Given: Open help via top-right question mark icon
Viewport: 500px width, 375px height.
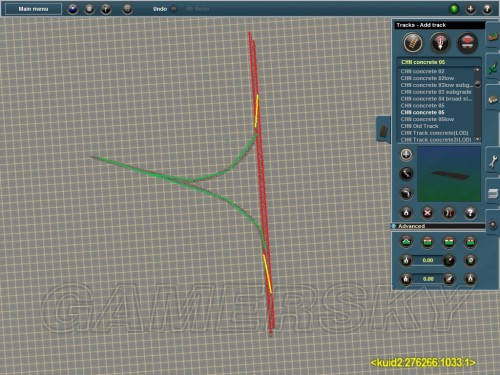Looking at the screenshot, I should coord(487,9).
